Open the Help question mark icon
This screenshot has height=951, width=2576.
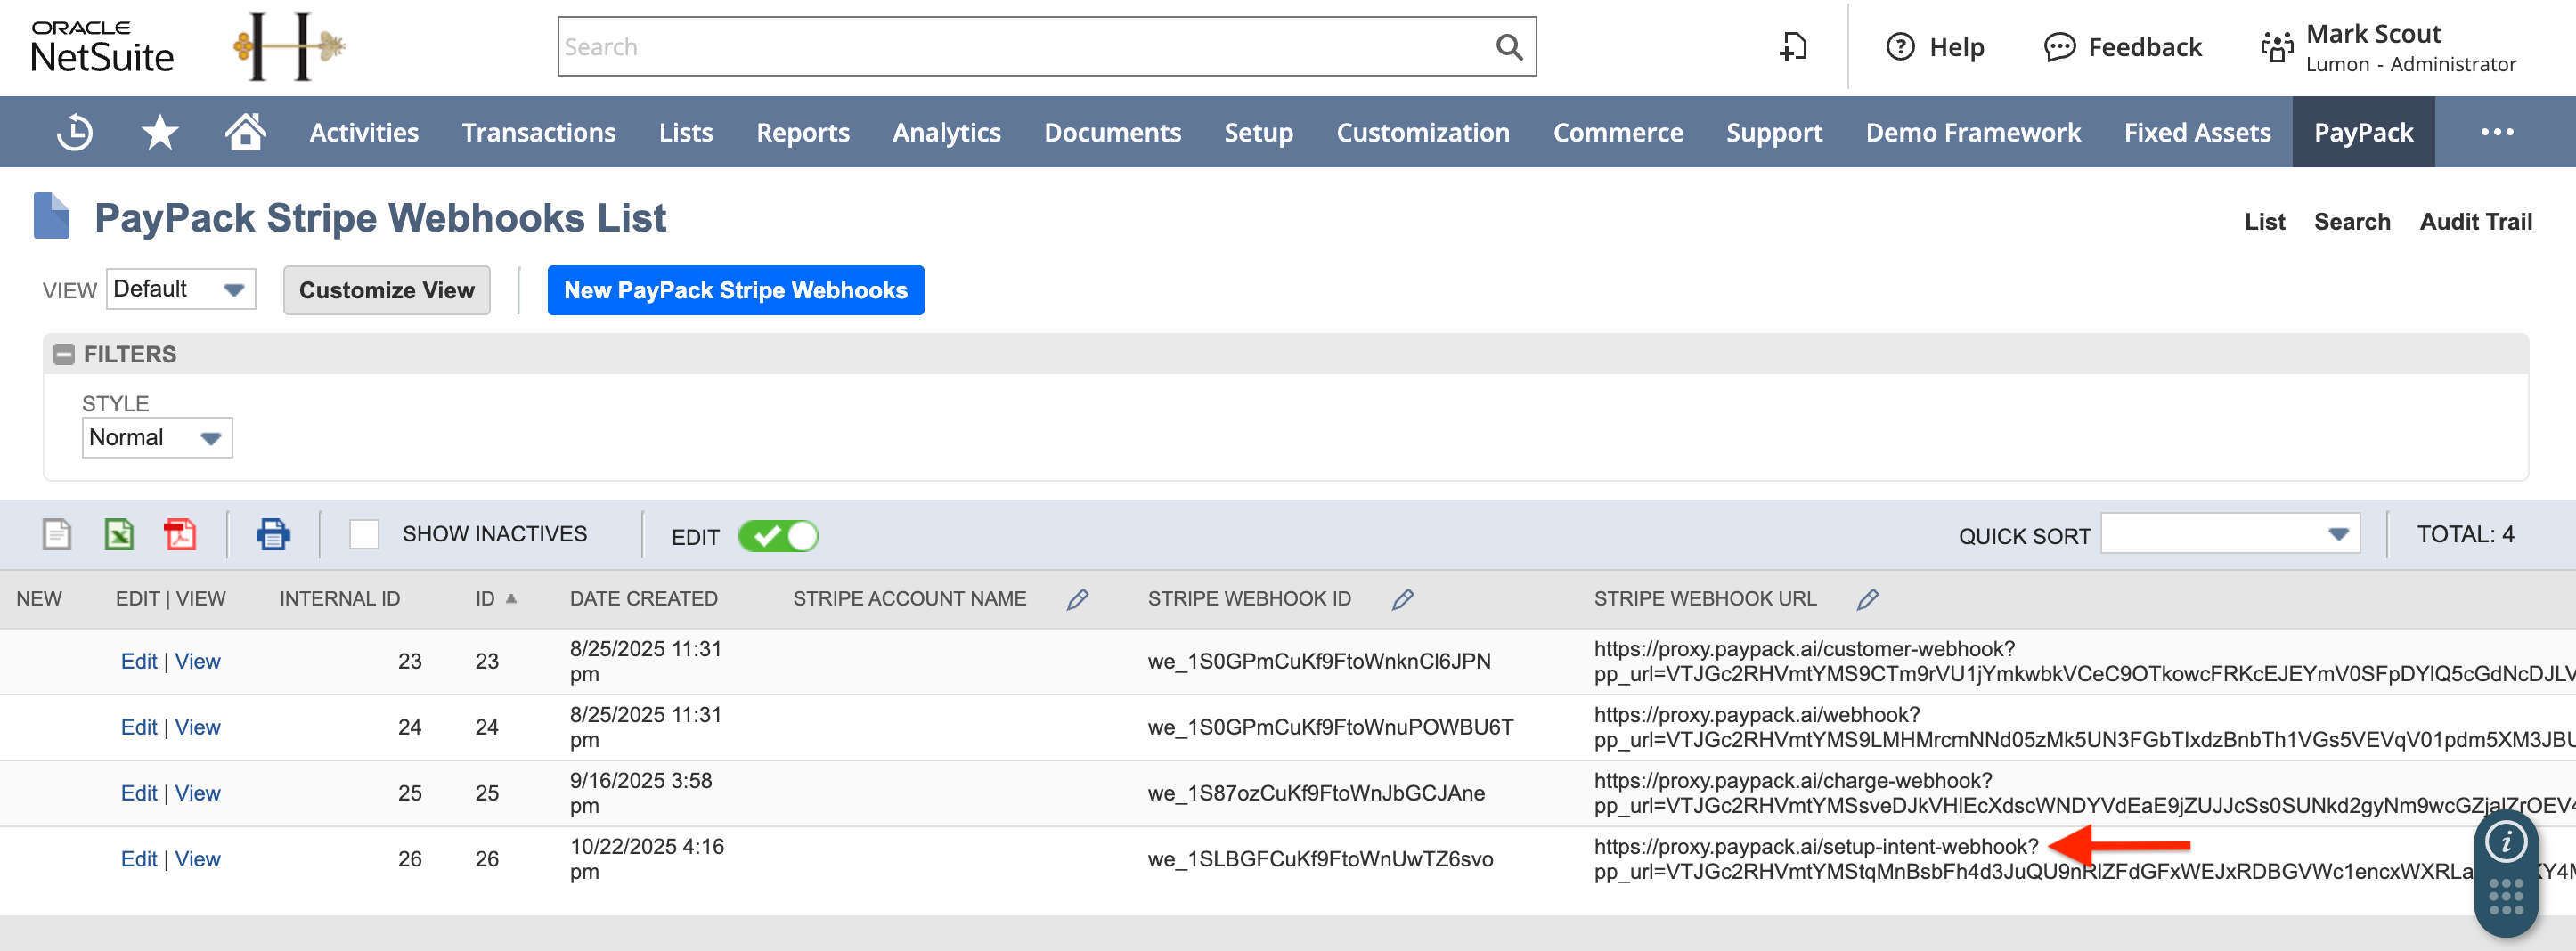(1899, 46)
